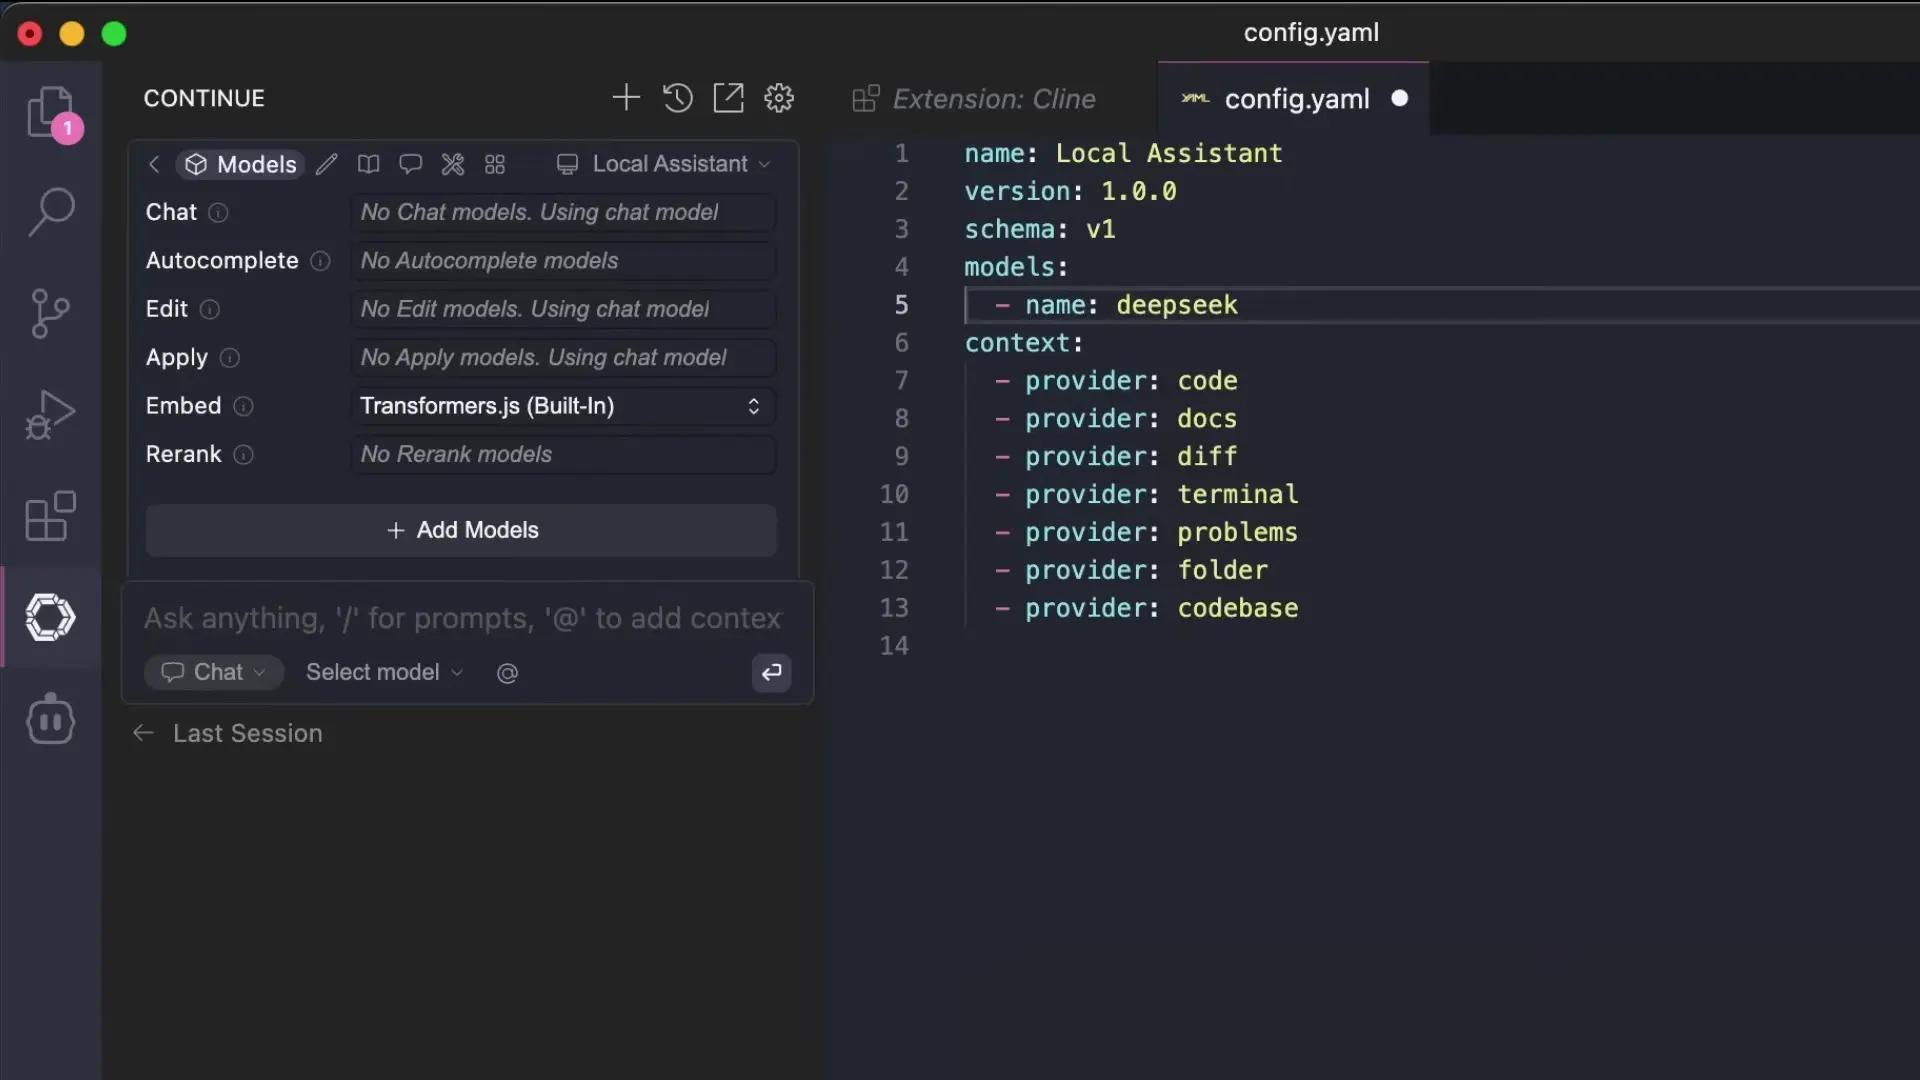
Task: Click the CONTINUE panel title
Action: 204,98
